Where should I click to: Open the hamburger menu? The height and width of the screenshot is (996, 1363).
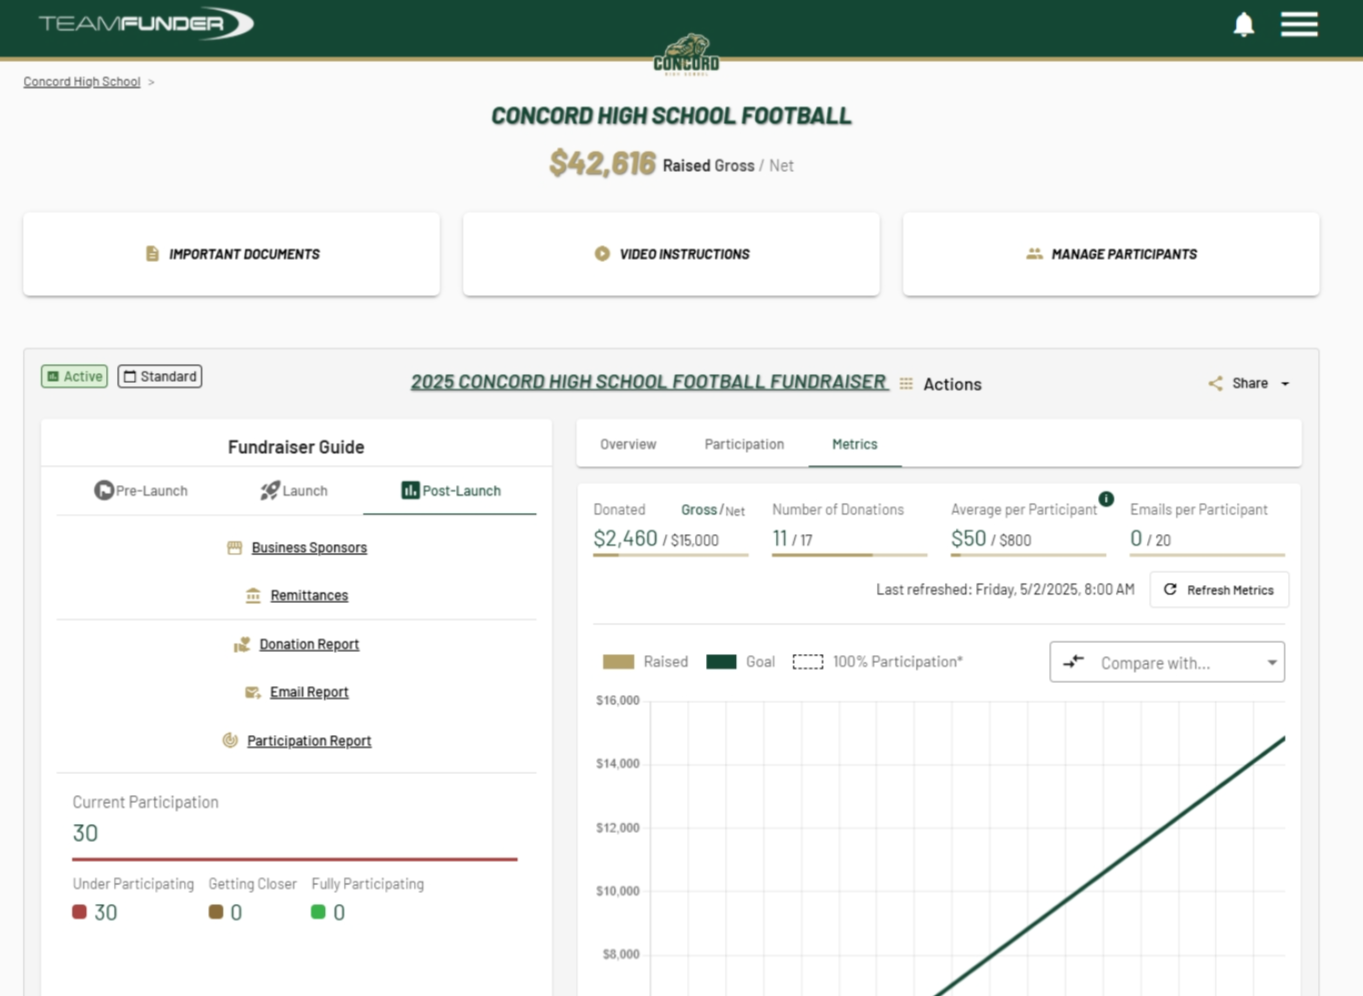coord(1299,24)
